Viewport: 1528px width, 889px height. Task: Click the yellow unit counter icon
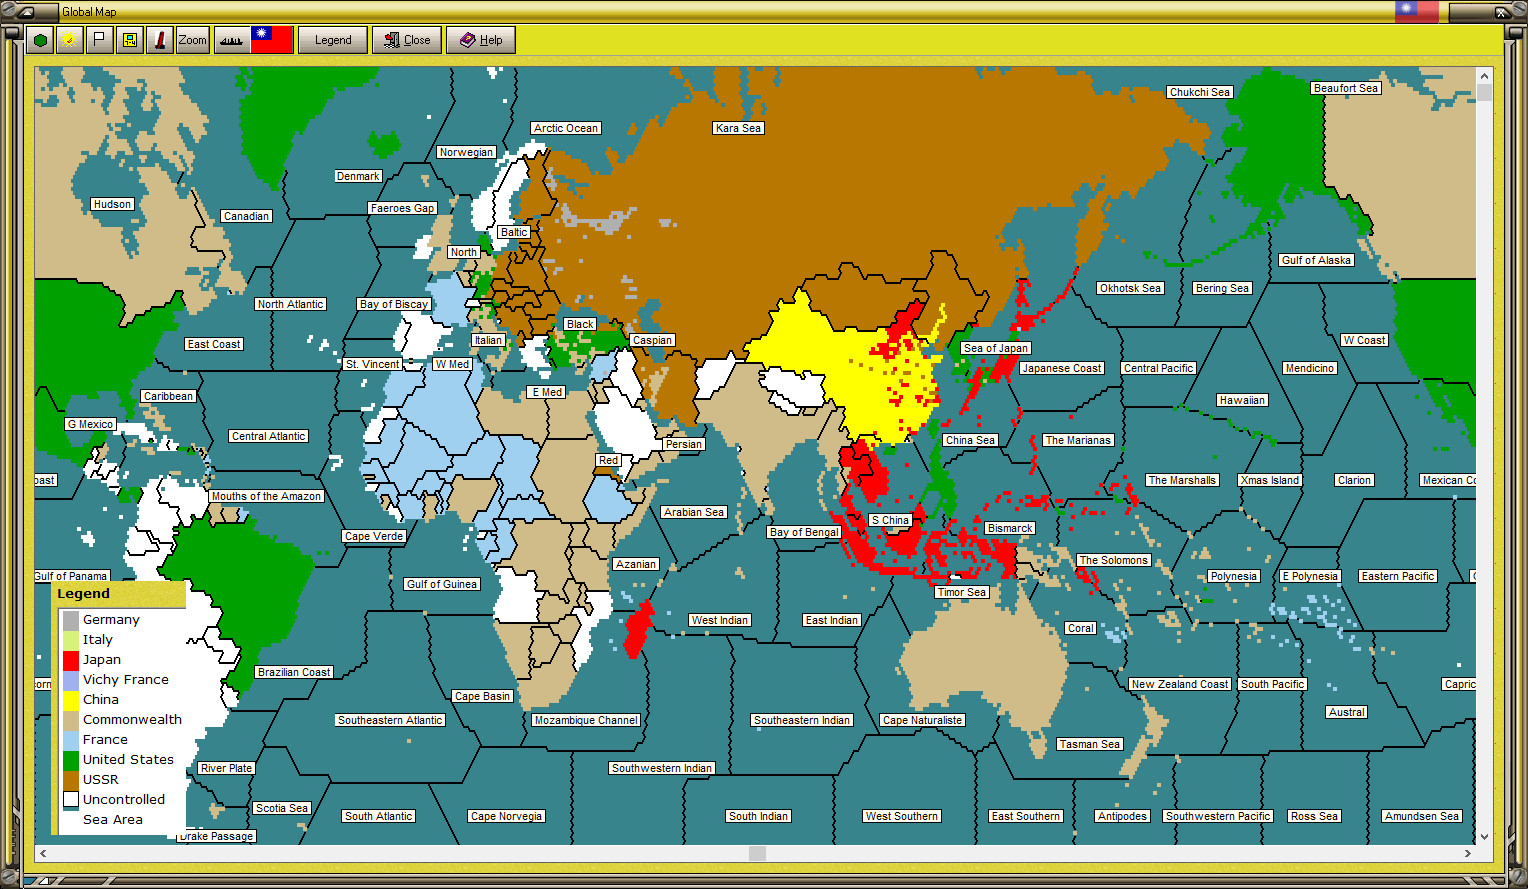click(130, 39)
